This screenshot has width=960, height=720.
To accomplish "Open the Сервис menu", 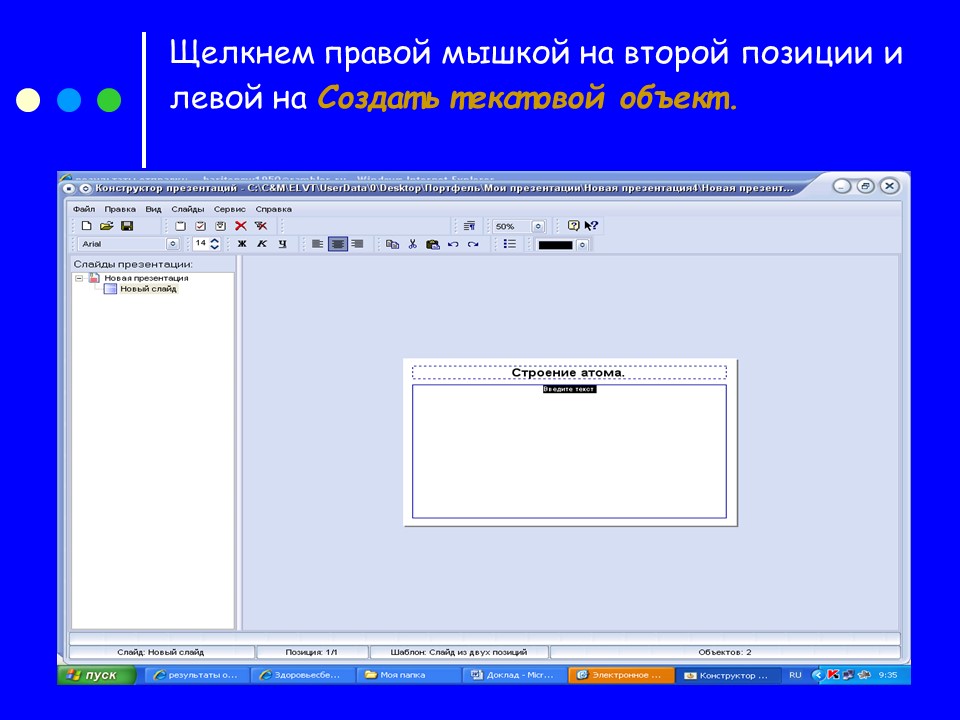I will 229,209.
